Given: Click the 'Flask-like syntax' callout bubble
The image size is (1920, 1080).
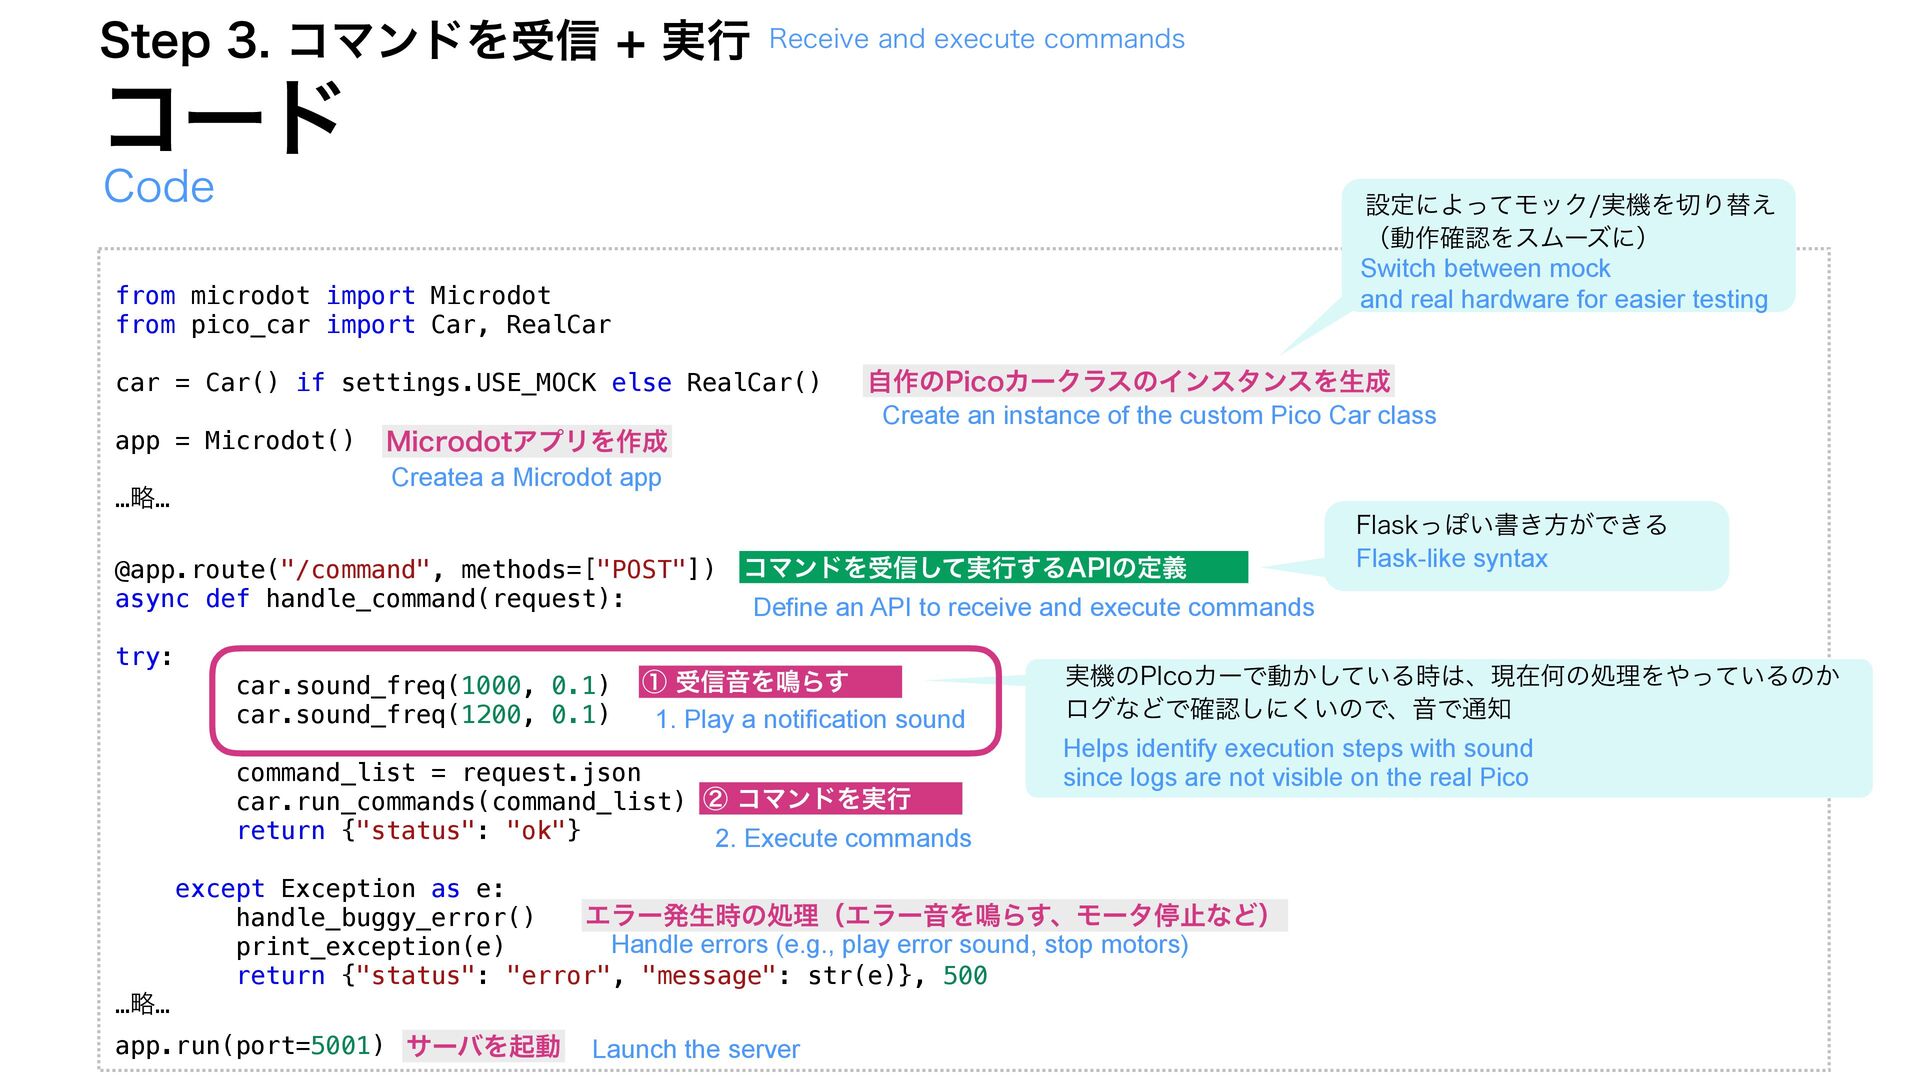Looking at the screenshot, I should point(1451,558).
